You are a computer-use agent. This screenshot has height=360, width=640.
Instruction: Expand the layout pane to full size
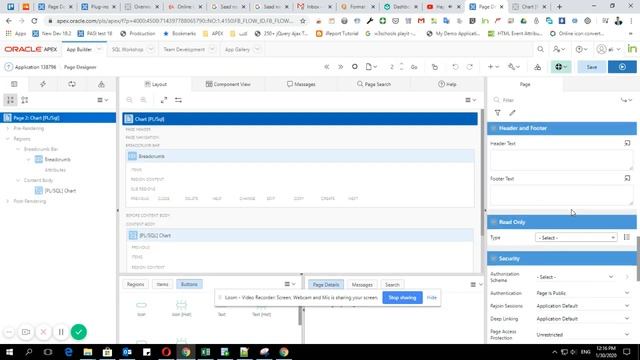(x=164, y=100)
